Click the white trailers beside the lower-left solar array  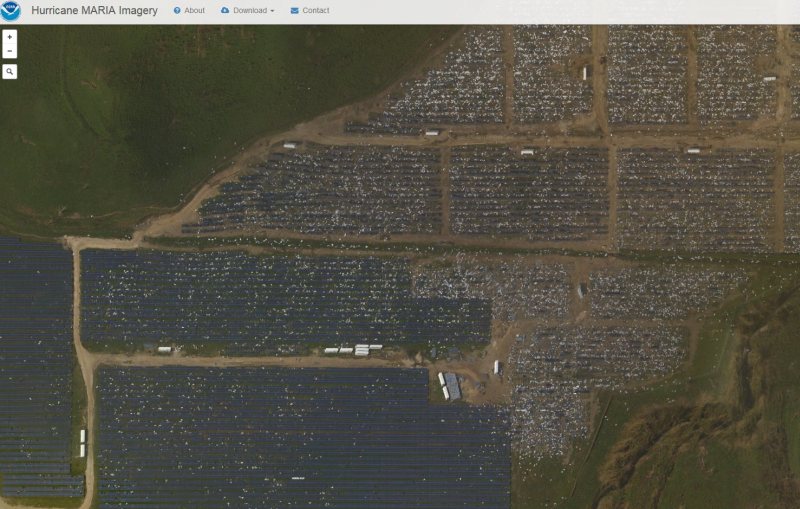[x=82, y=442]
